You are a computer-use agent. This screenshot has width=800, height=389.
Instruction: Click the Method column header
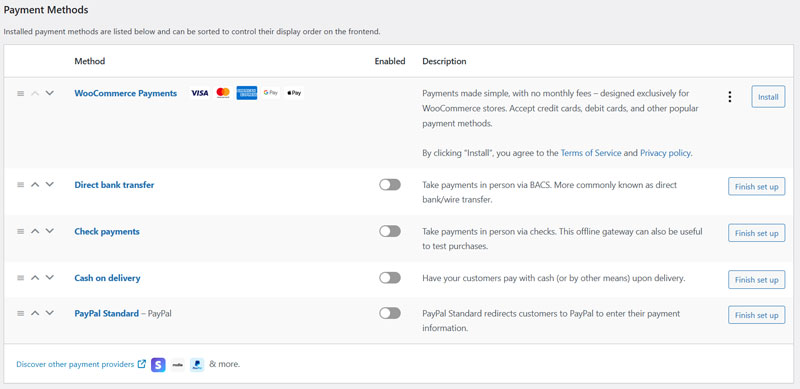coord(90,61)
